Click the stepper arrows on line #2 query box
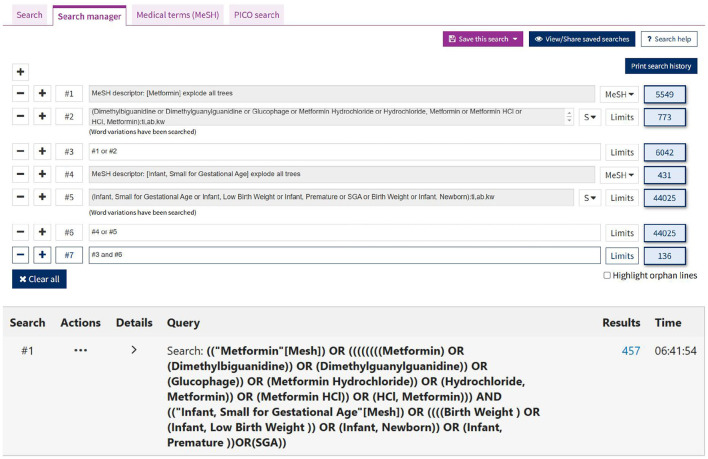The image size is (708, 459). coord(569,117)
